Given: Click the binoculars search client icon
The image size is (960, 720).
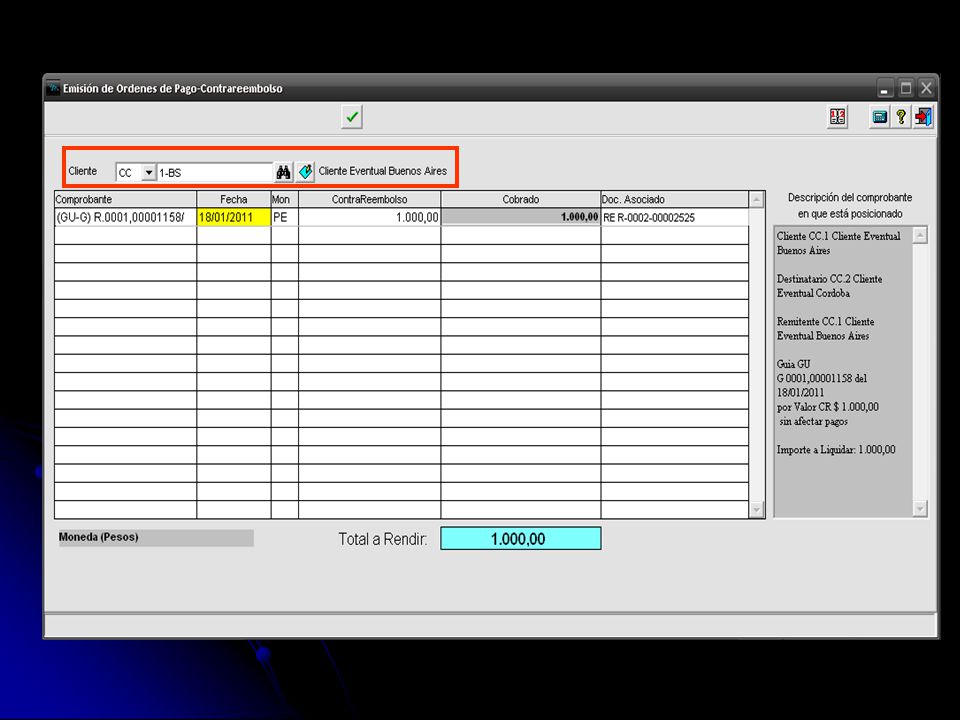Looking at the screenshot, I should (283, 172).
